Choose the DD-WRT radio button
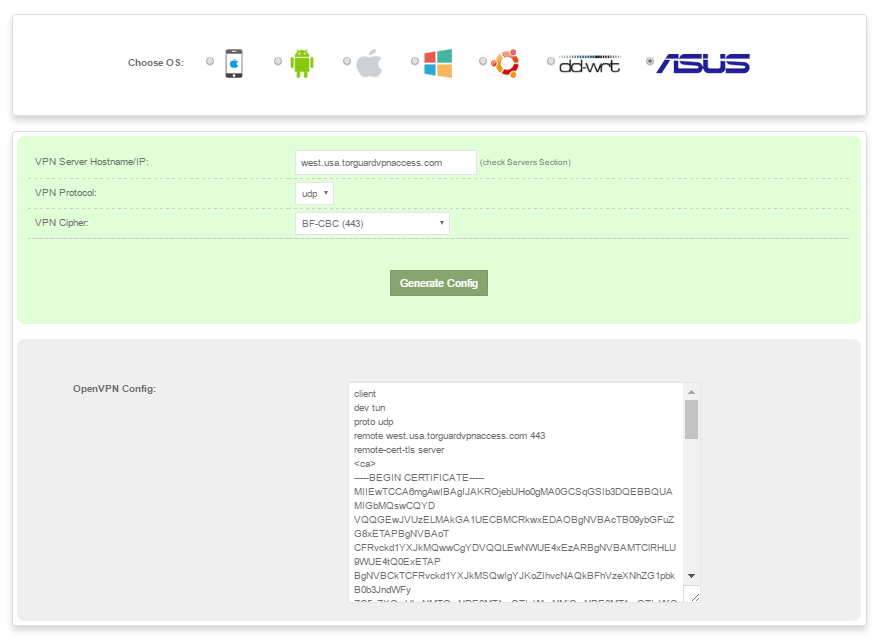Screen dimensions: 878x642 pos(550,62)
